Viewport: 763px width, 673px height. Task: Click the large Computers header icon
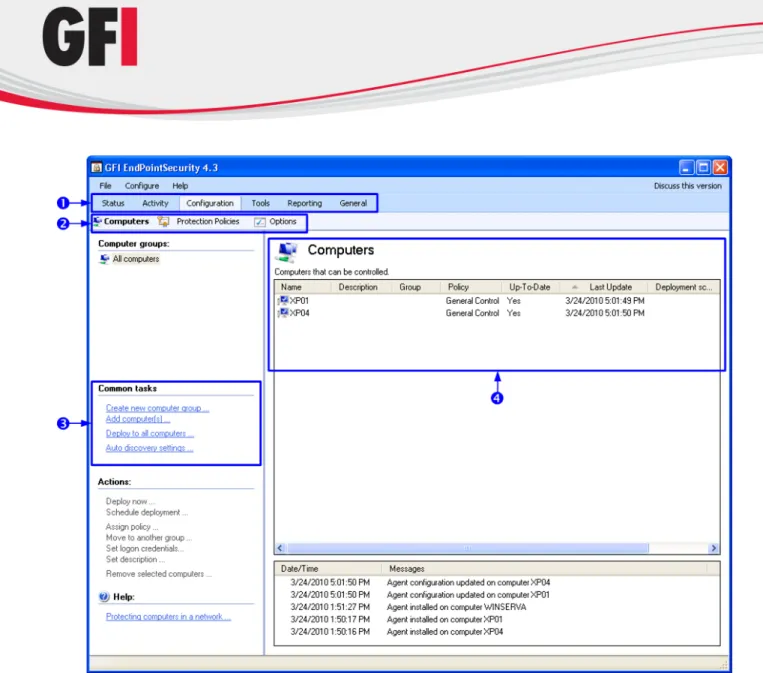point(286,252)
